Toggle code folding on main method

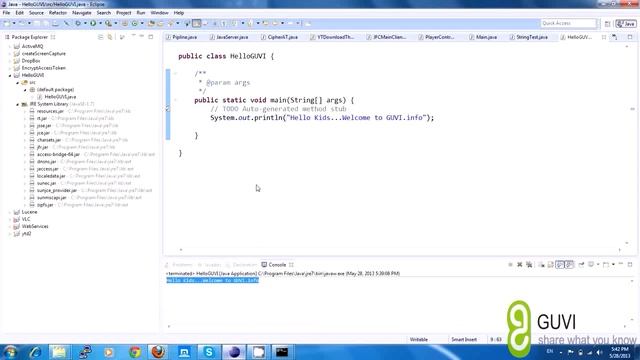[x=176, y=100]
